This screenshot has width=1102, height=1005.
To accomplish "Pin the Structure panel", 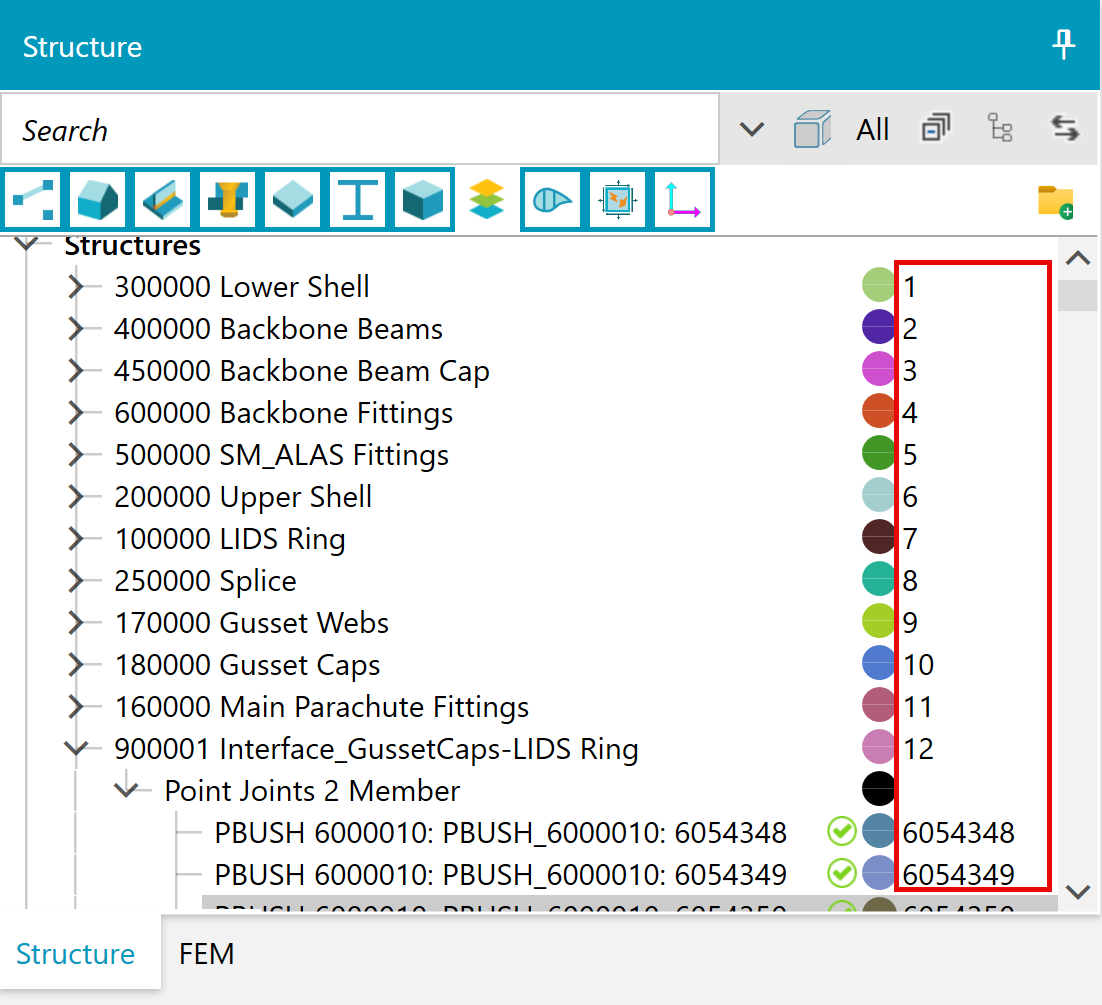I will pos(1063,46).
